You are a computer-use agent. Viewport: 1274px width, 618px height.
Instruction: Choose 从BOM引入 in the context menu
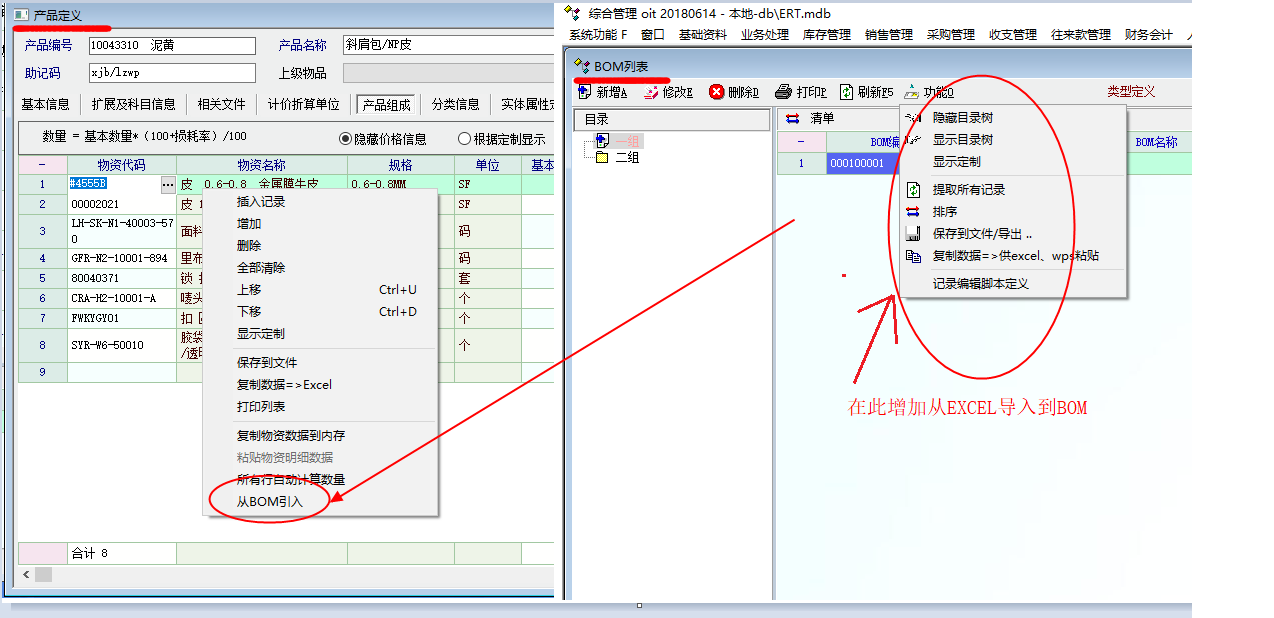coord(268,501)
